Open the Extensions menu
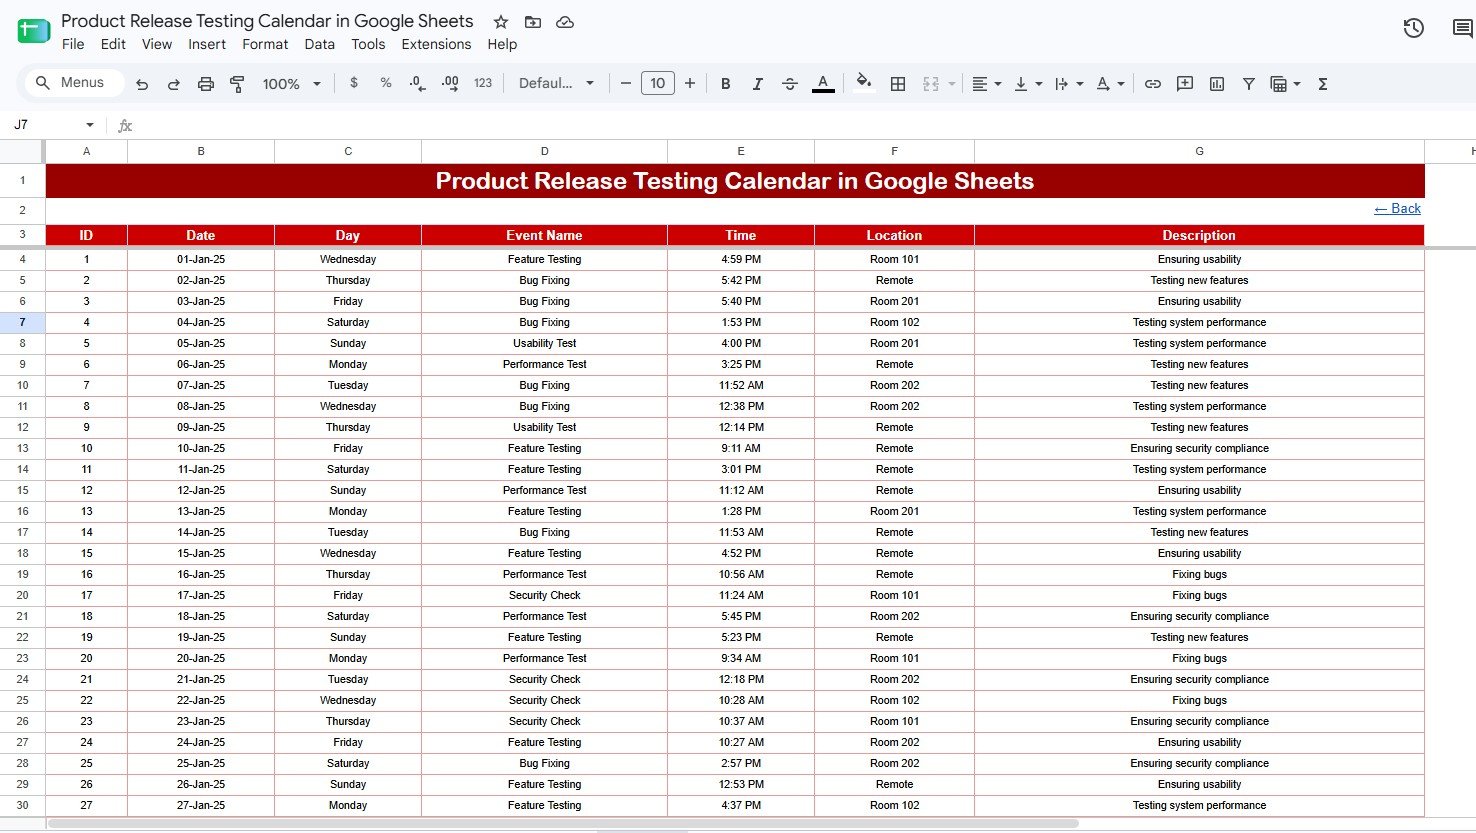1476x833 pixels. pos(436,44)
